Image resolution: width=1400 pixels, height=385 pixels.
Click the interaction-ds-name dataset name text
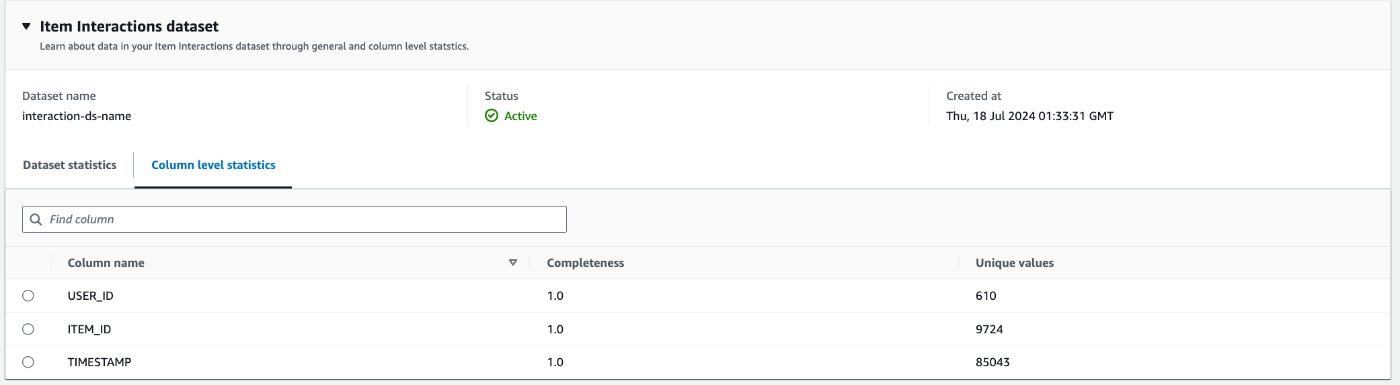[x=77, y=116]
